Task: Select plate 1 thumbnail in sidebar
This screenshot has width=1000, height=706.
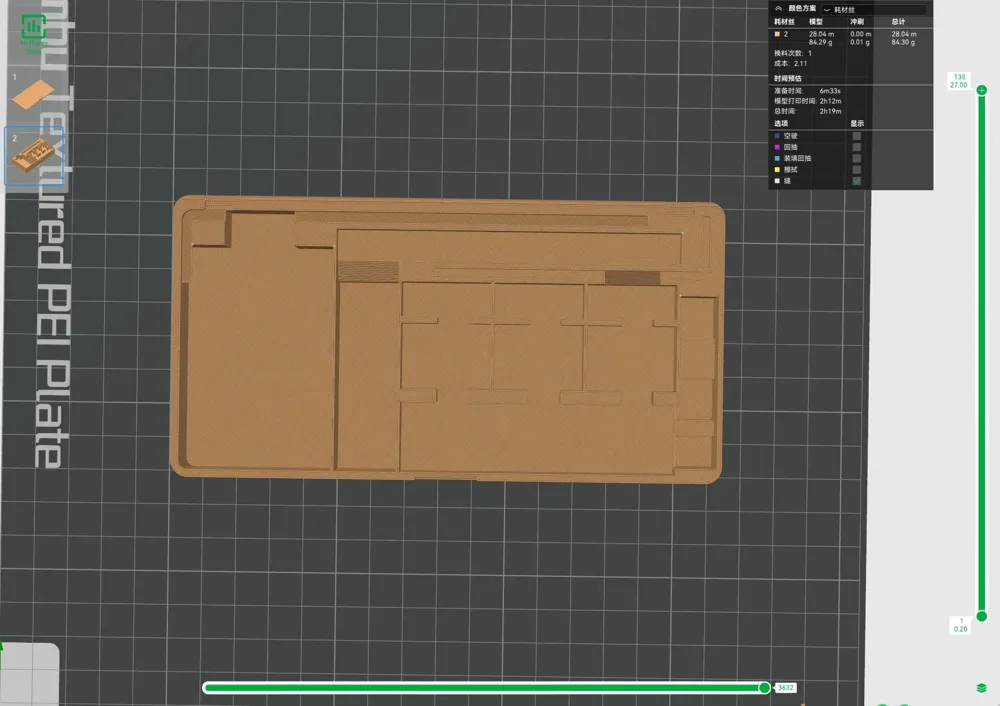Action: (x=35, y=95)
